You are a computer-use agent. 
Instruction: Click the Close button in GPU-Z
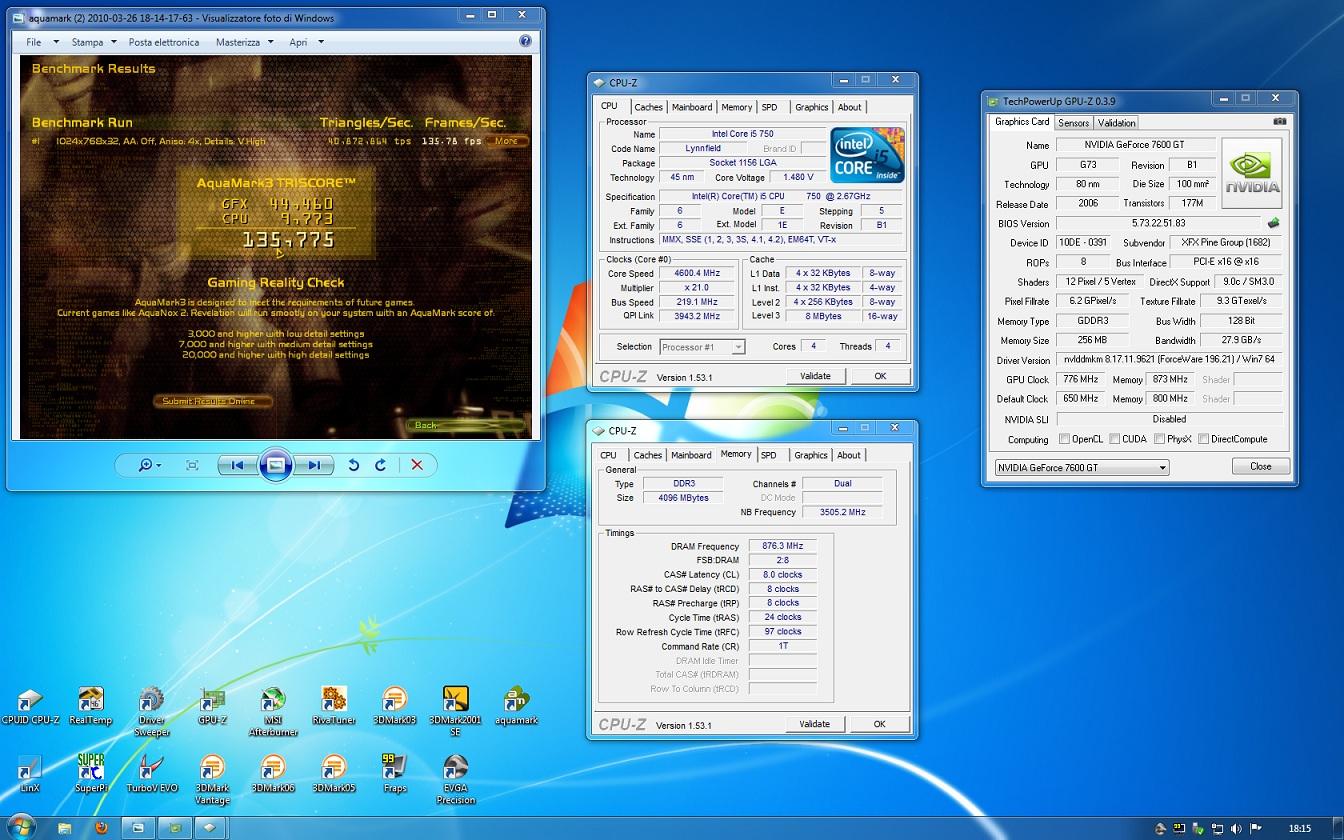(x=1260, y=466)
